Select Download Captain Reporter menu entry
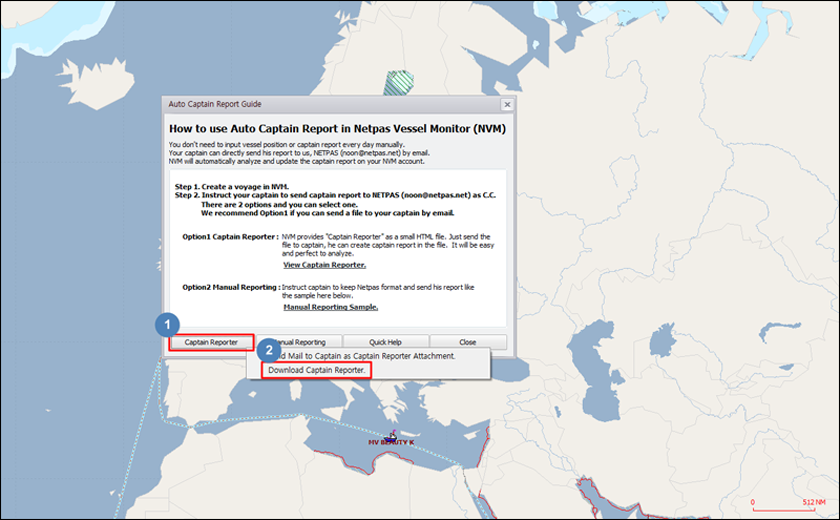 pyautogui.click(x=317, y=370)
